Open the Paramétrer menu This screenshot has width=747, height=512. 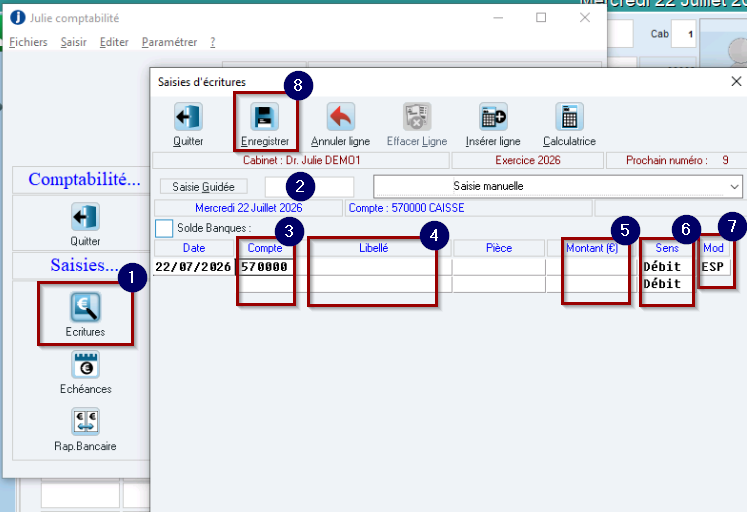[x=169, y=42]
